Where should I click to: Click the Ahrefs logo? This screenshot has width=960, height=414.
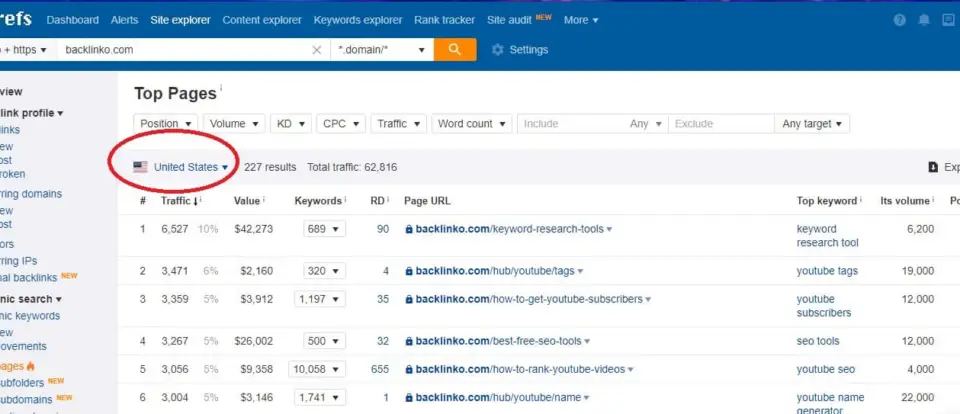point(16,18)
